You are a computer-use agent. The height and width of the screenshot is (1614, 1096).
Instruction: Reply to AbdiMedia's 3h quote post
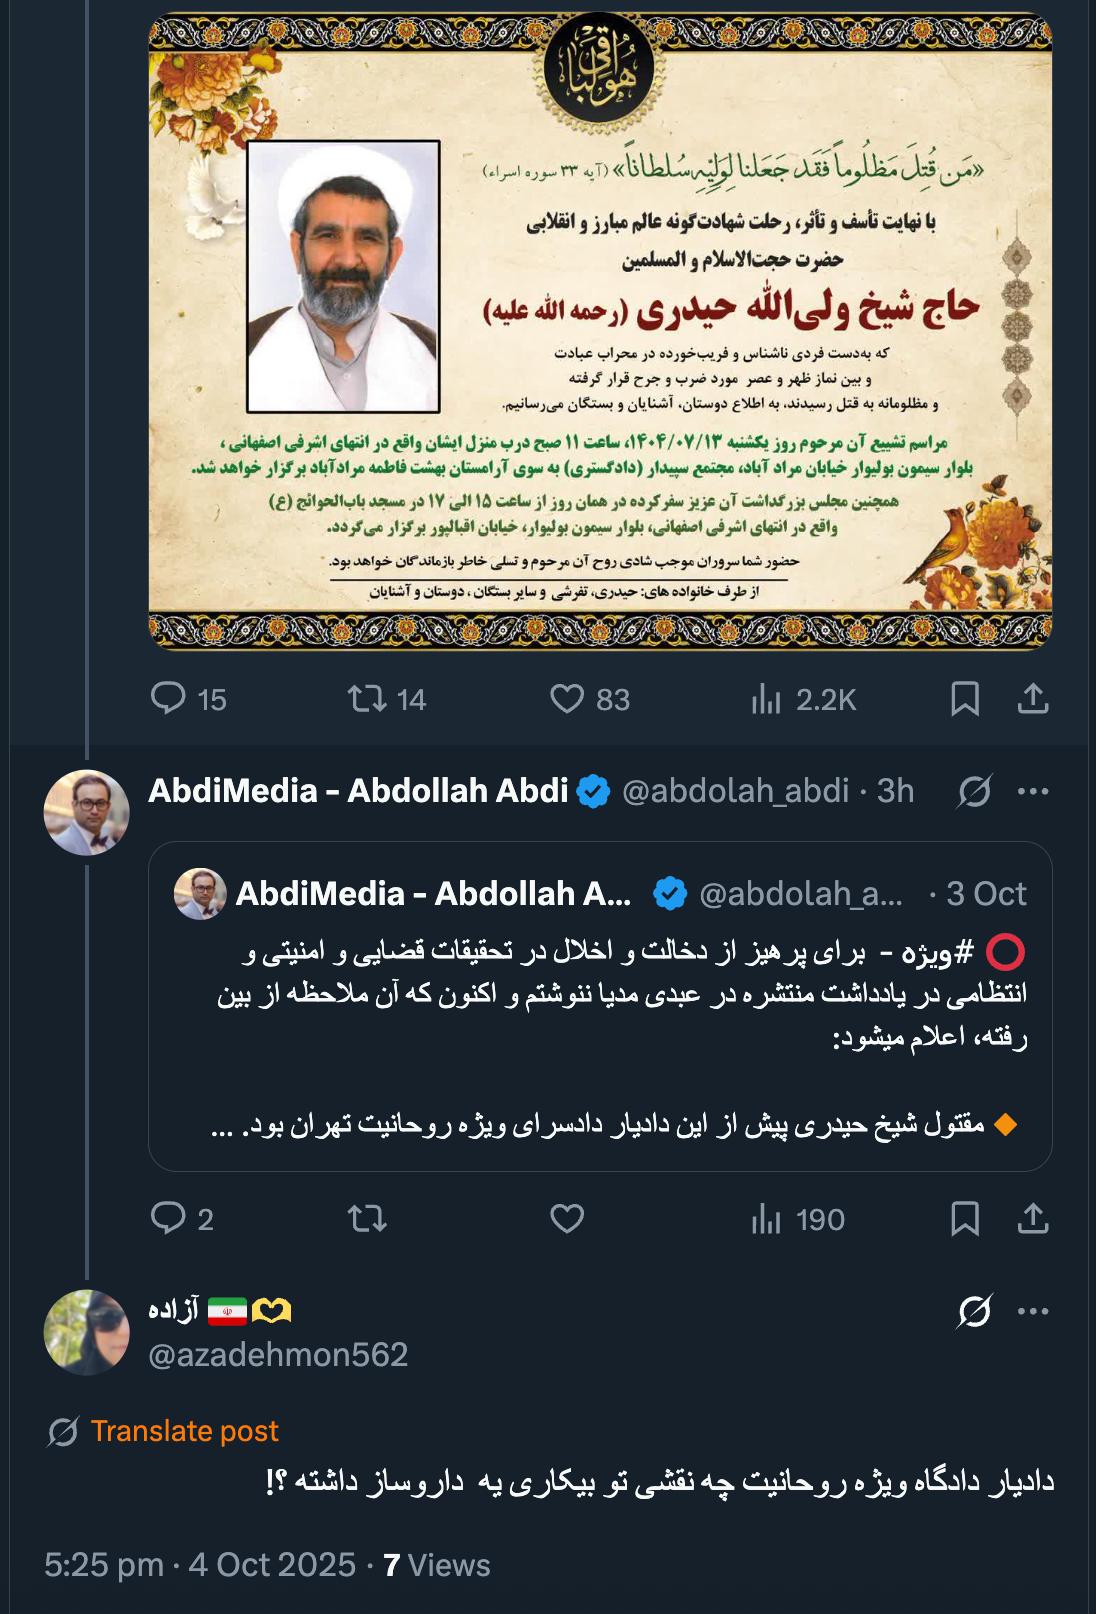tap(168, 1218)
